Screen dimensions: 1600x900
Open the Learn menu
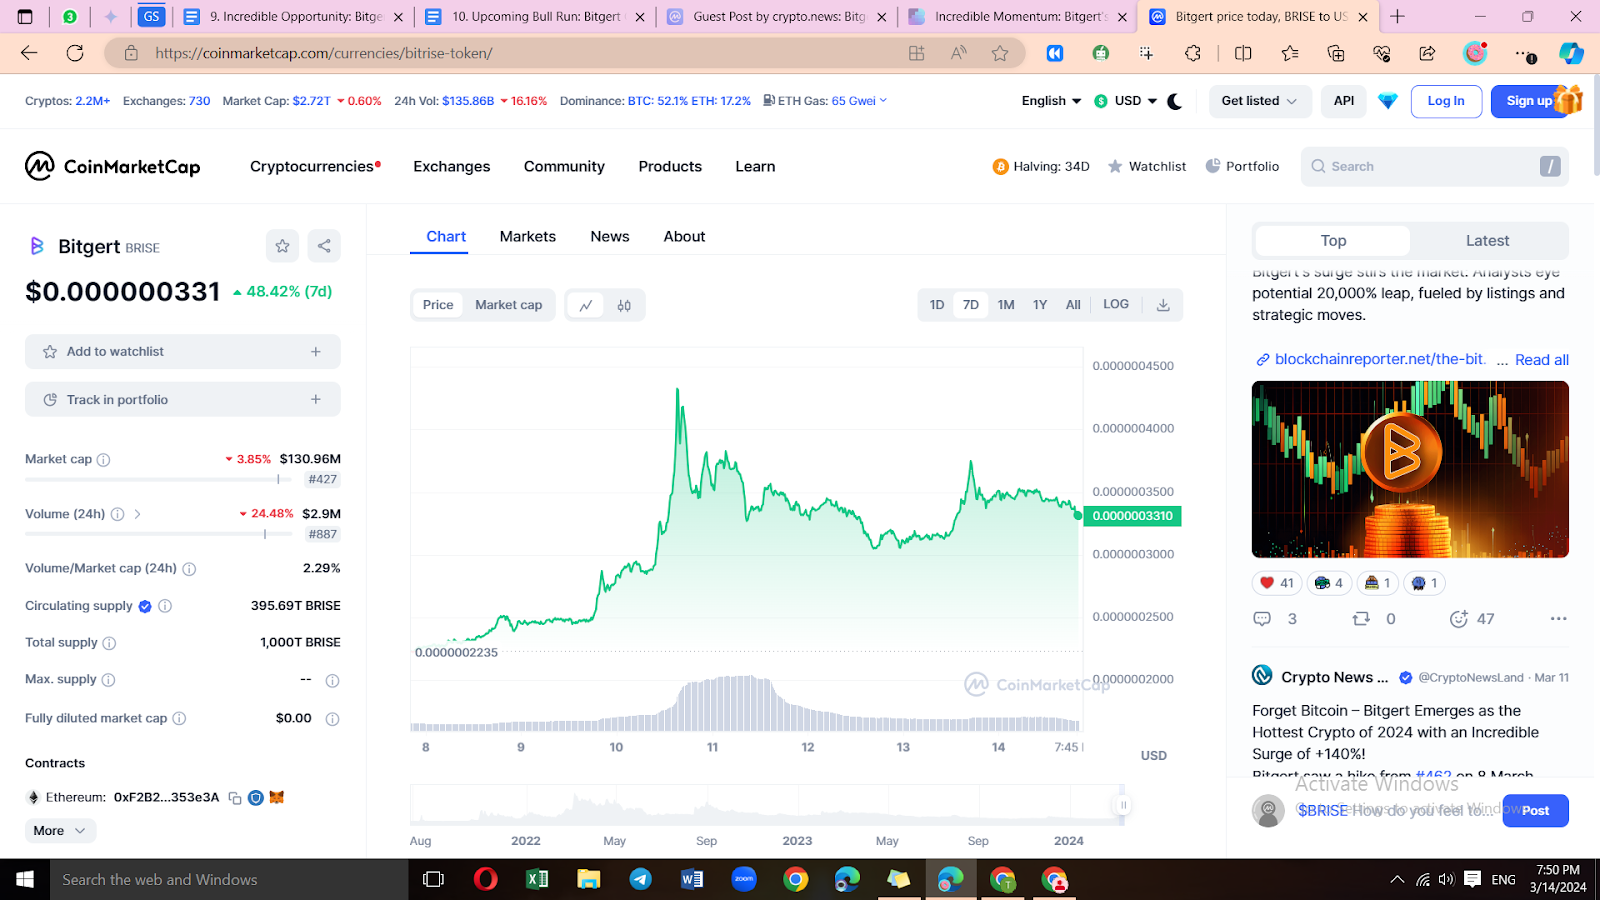point(755,167)
